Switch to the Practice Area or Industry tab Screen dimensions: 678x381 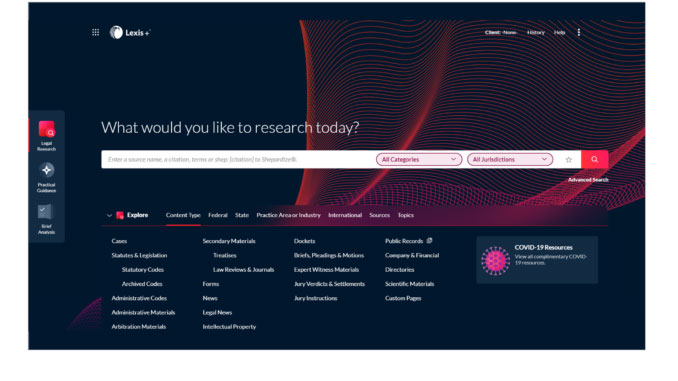288,215
